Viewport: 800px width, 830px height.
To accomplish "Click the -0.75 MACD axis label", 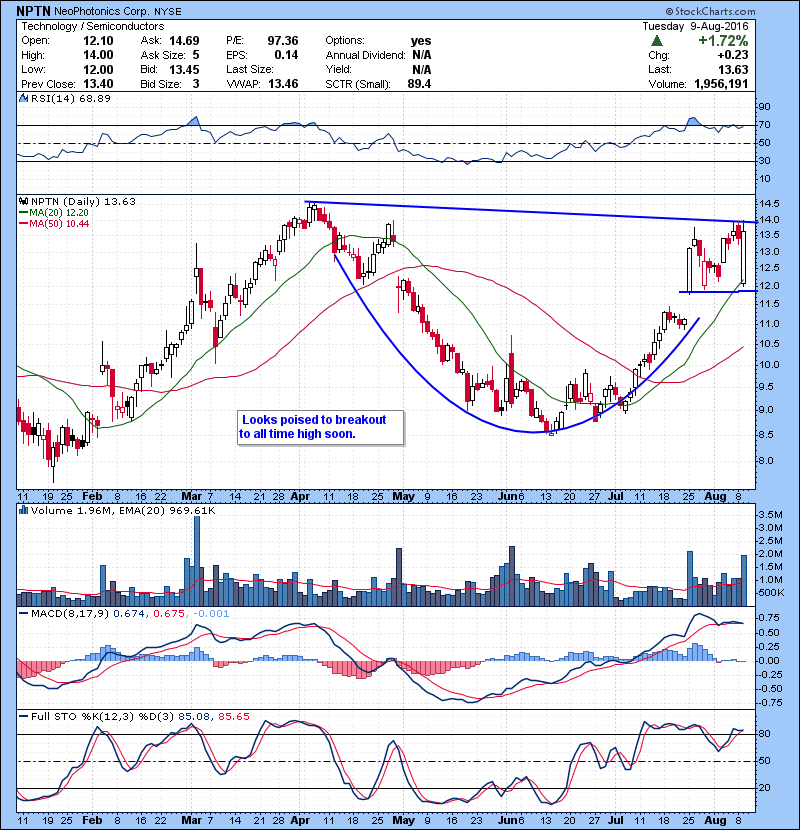I will tap(768, 702).
